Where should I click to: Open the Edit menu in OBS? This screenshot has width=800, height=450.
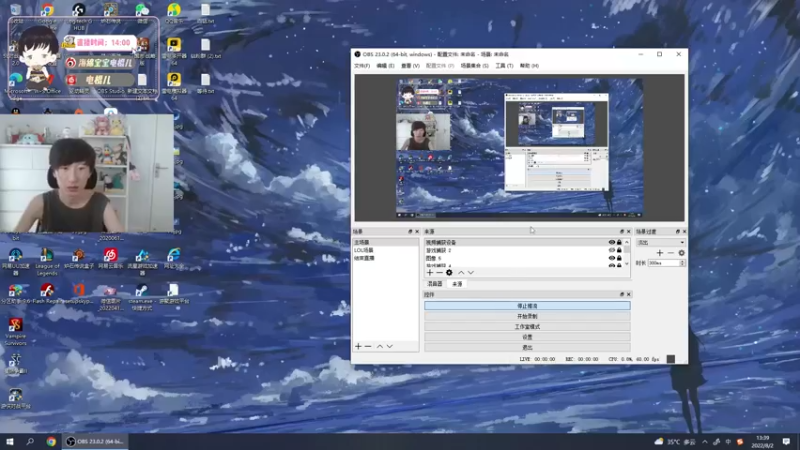click(x=385, y=66)
